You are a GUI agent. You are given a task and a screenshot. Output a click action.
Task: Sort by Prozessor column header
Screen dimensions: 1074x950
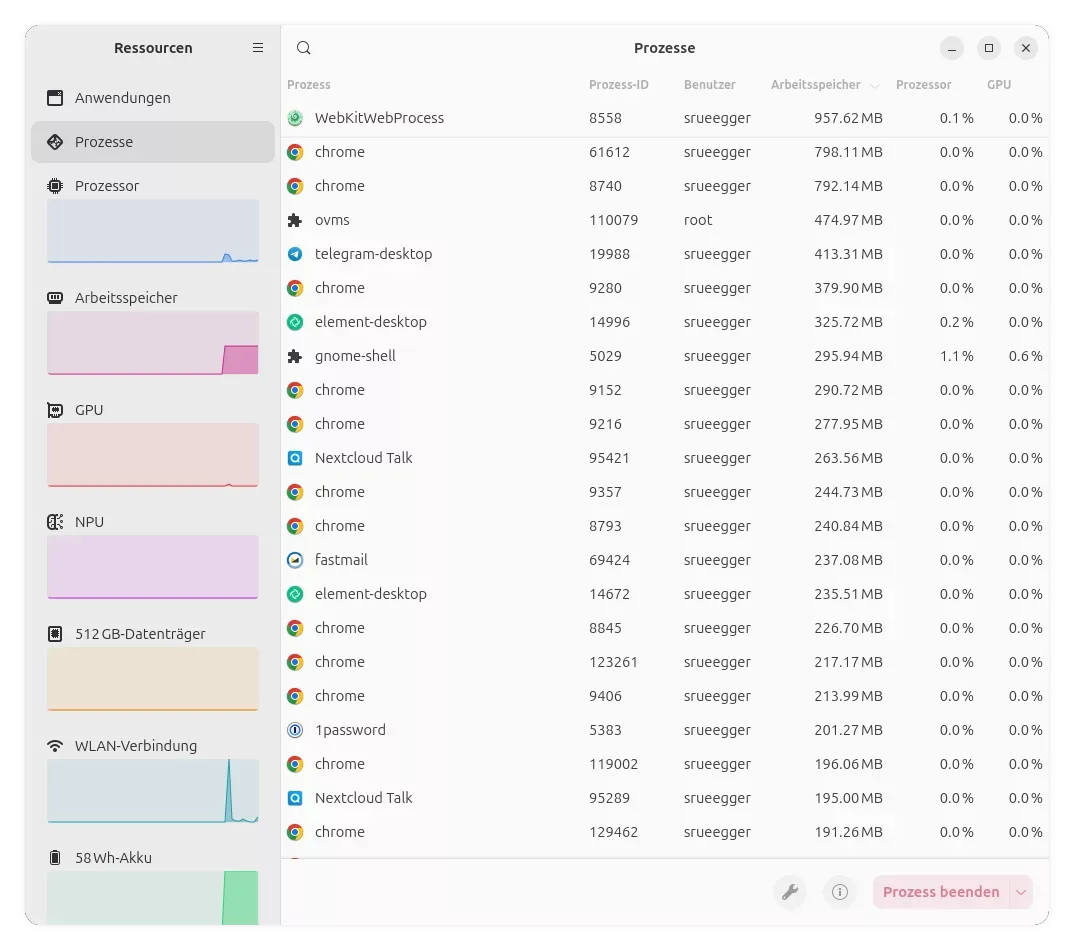coord(923,85)
